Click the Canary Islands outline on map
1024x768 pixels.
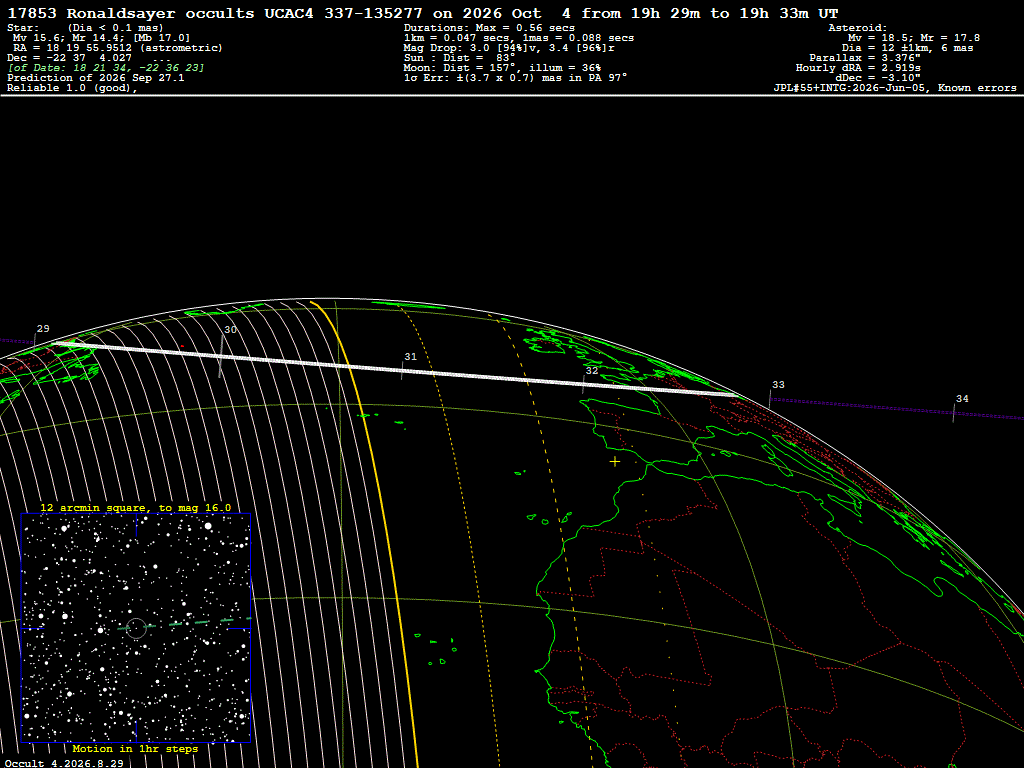click(550, 519)
